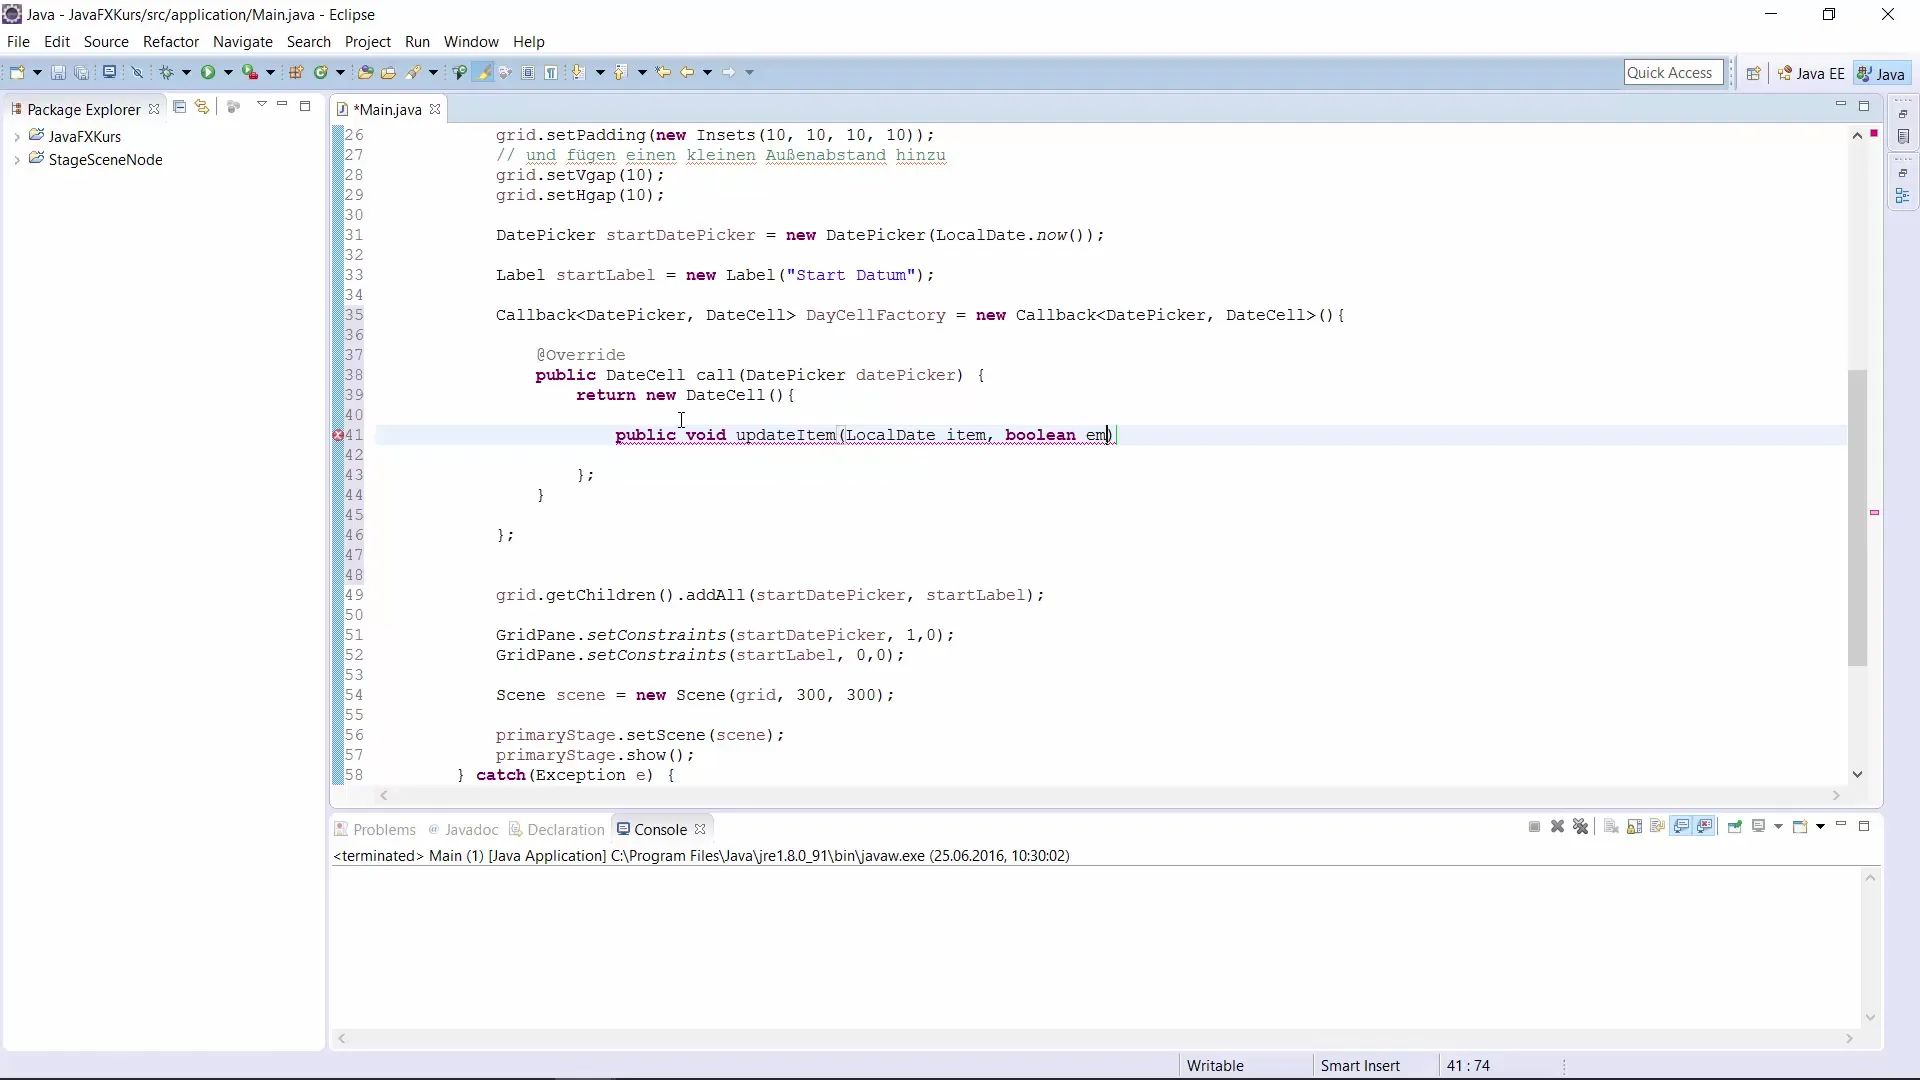Open the File menu
The width and height of the screenshot is (1920, 1080).
click(18, 42)
